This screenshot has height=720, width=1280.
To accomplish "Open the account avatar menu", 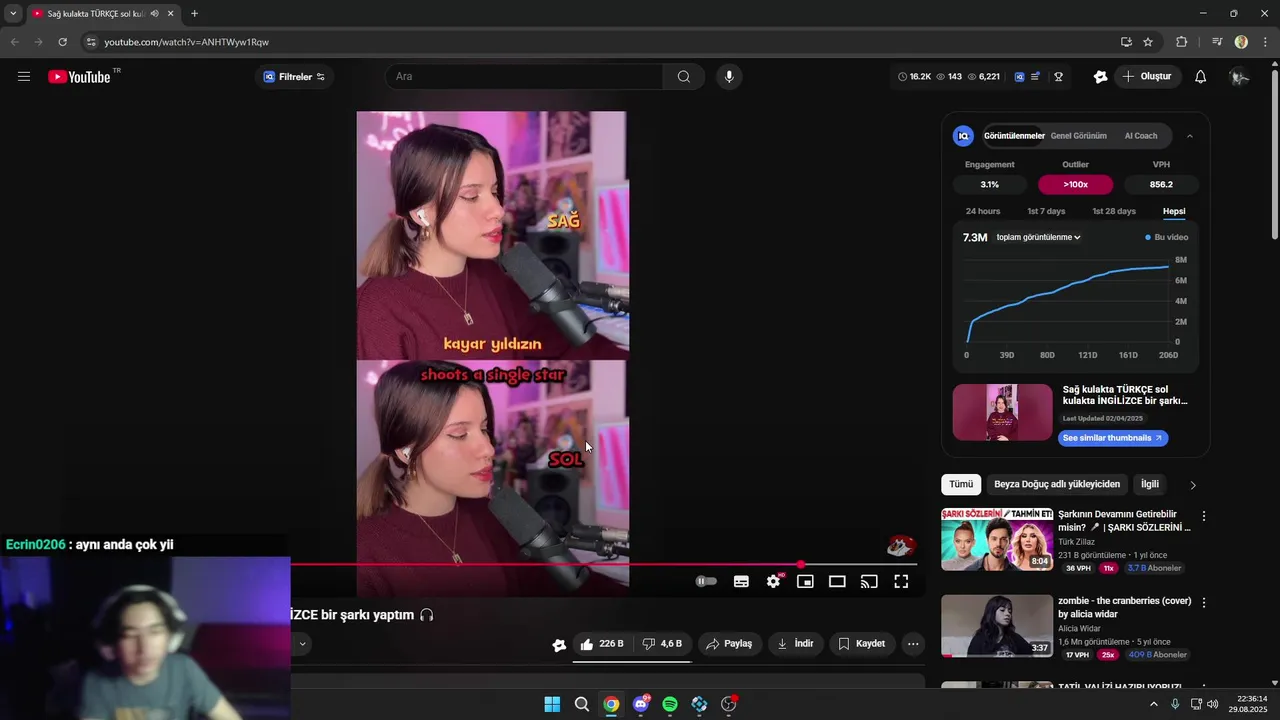I will tap(1239, 77).
